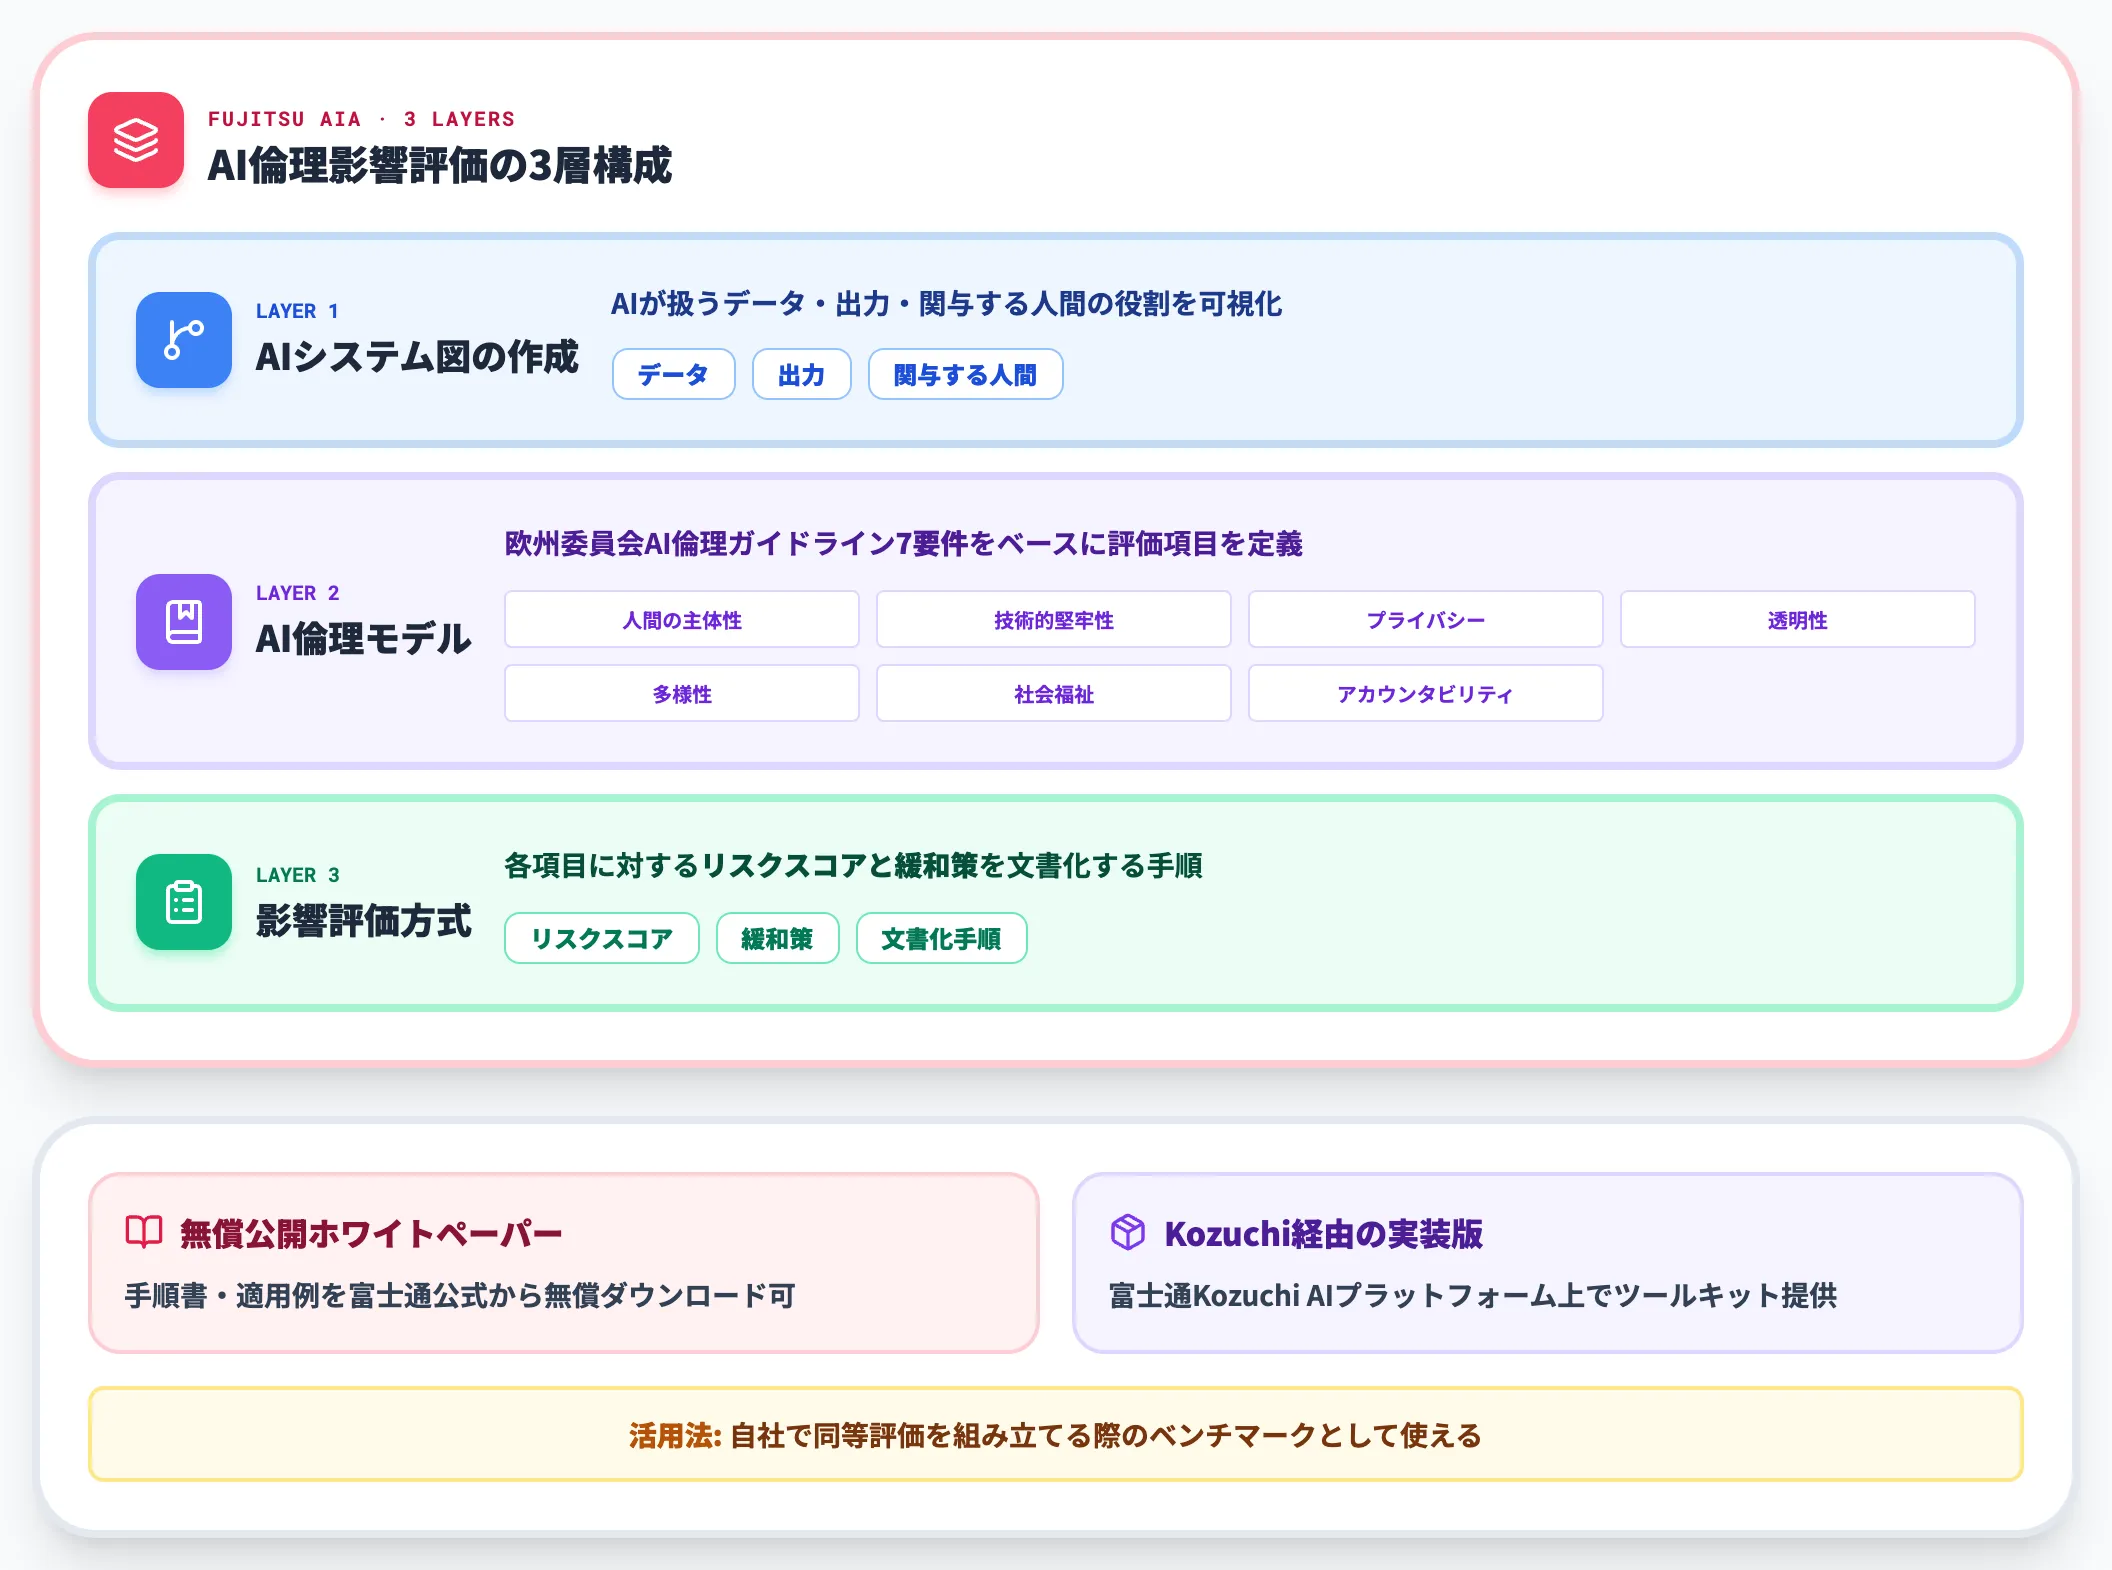Click the 透明性 requirement box
This screenshot has width=2112, height=1570.
pyautogui.click(x=1798, y=620)
